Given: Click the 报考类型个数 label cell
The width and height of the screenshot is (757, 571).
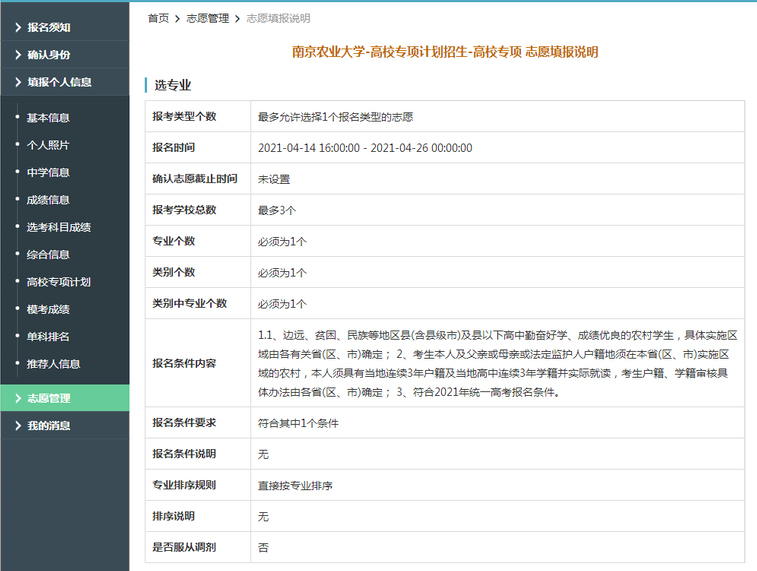Looking at the screenshot, I should pyautogui.click(x=198, y=116).
